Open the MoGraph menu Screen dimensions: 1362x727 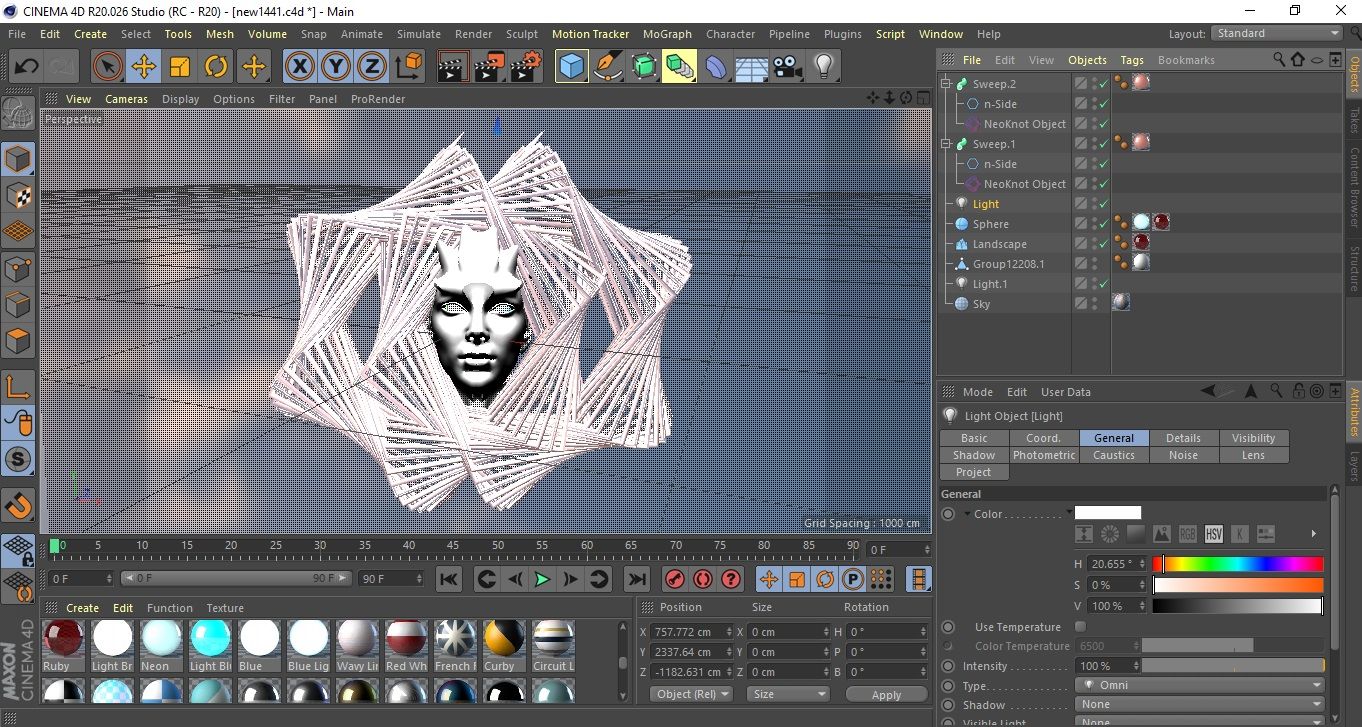coord(667,34)
